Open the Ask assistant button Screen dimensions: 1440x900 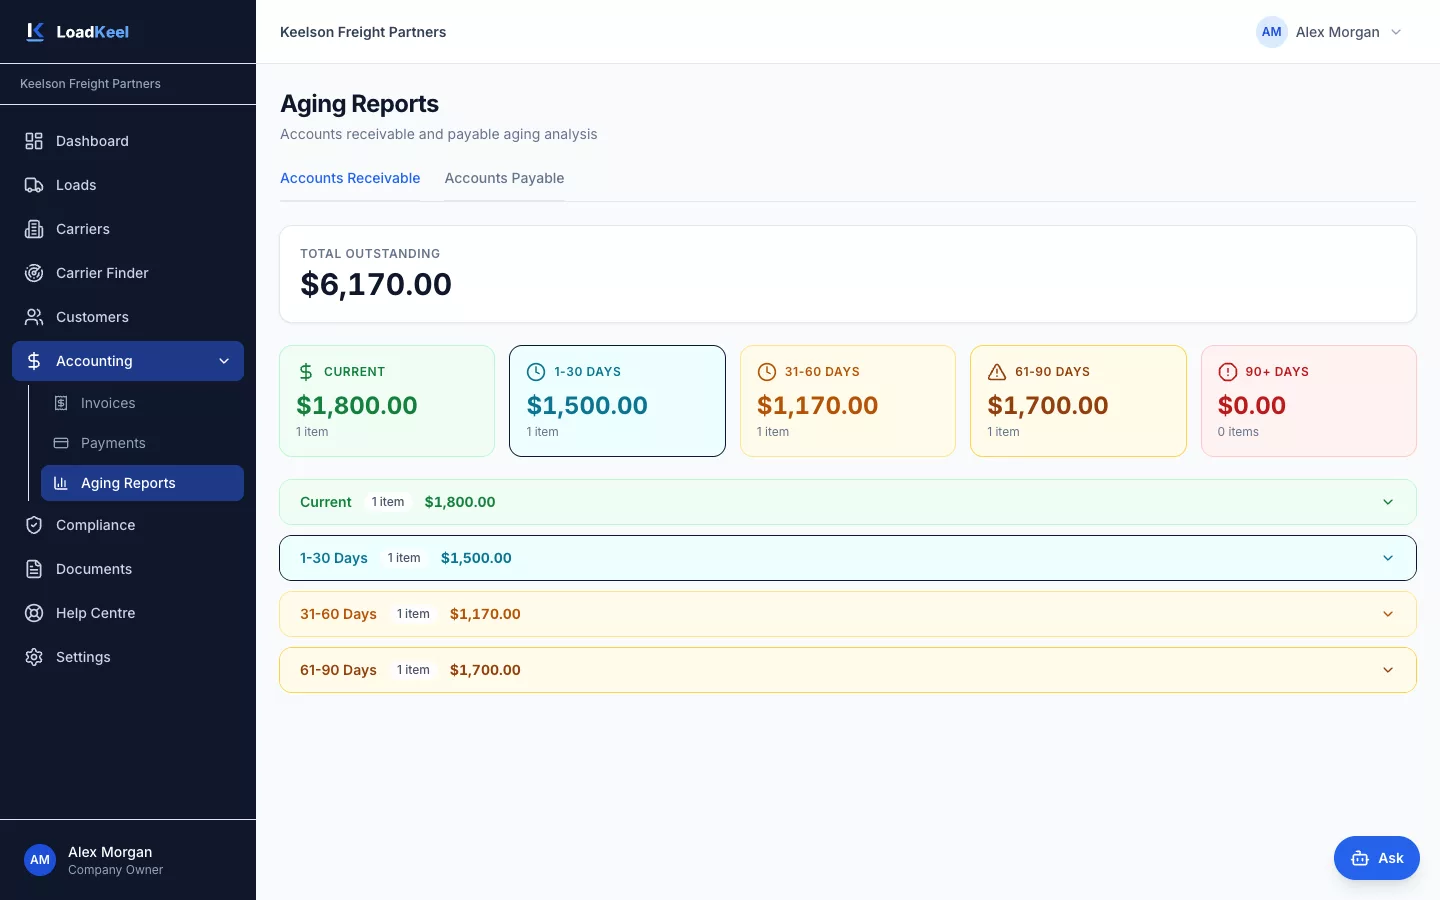coord(1376,858)
